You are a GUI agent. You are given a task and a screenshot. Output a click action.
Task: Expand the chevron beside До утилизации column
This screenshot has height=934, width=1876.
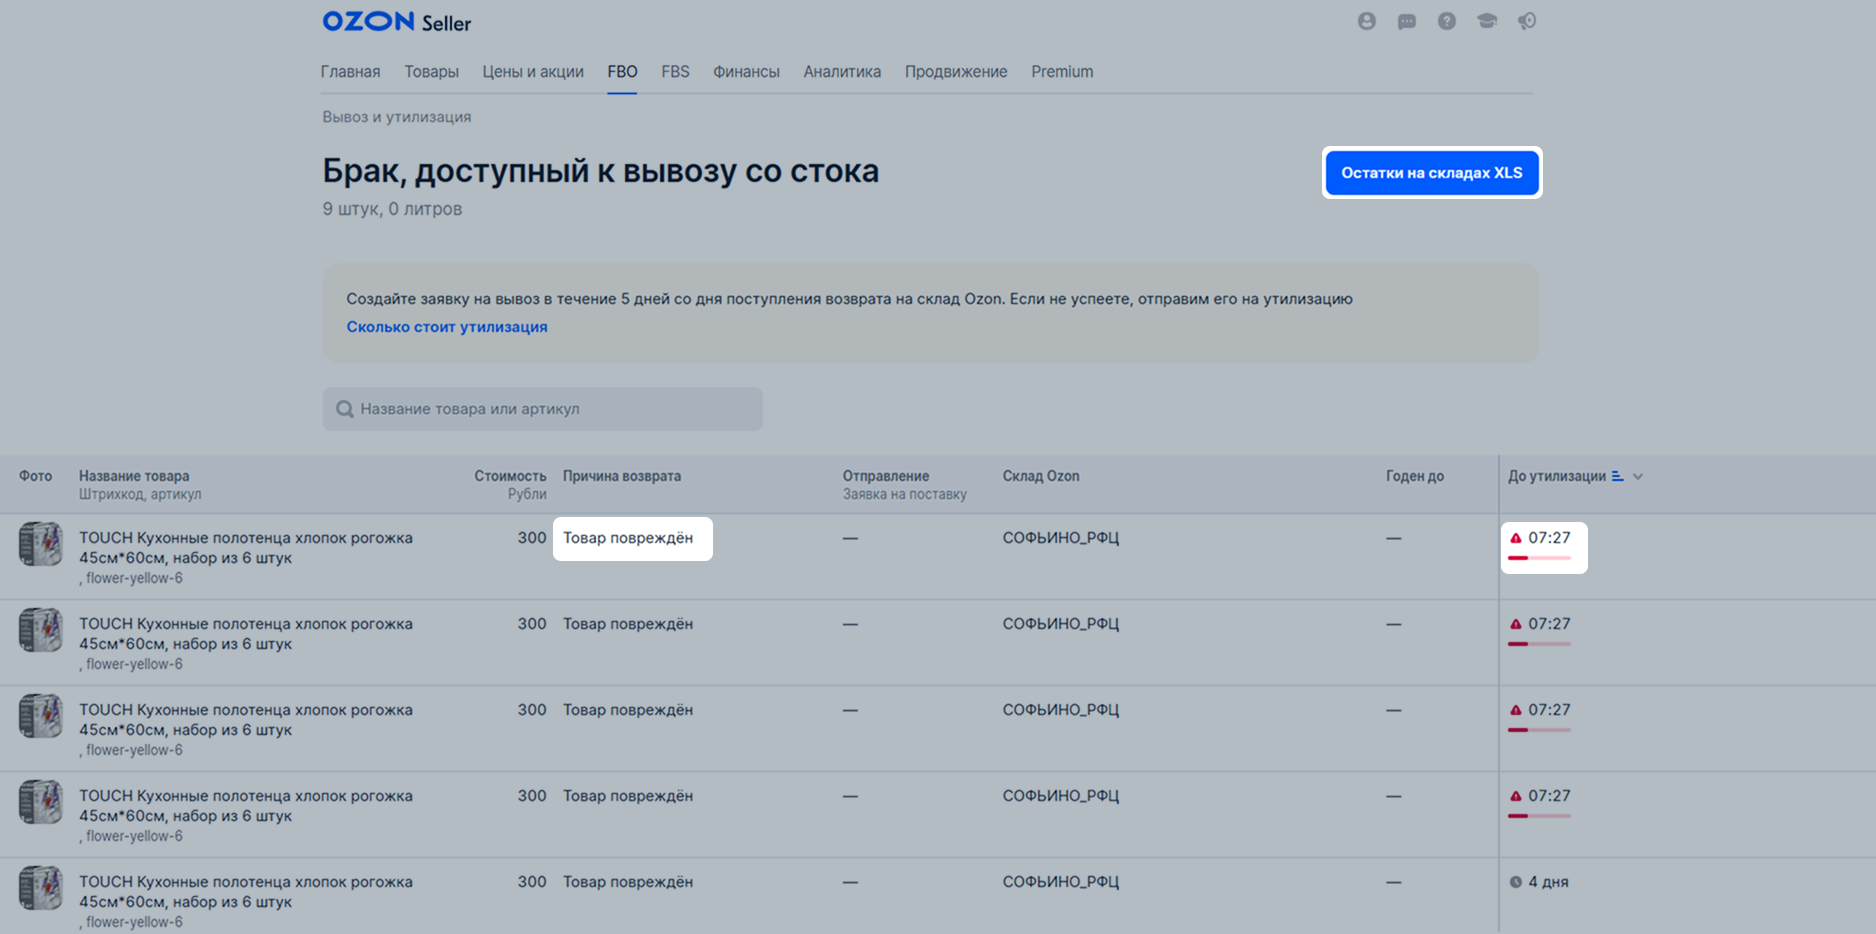coord(1638,476)
